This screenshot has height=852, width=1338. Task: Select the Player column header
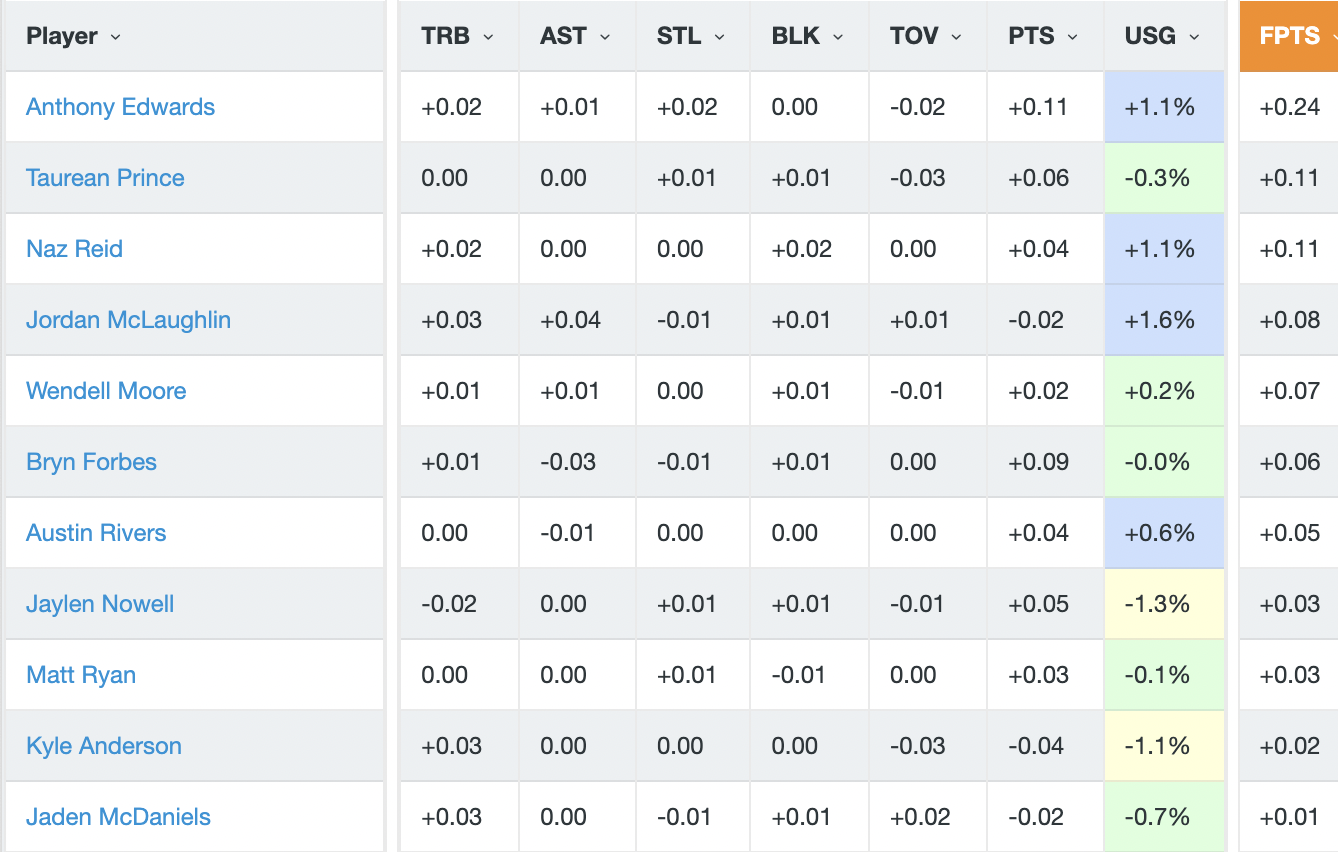coord(62,36)
